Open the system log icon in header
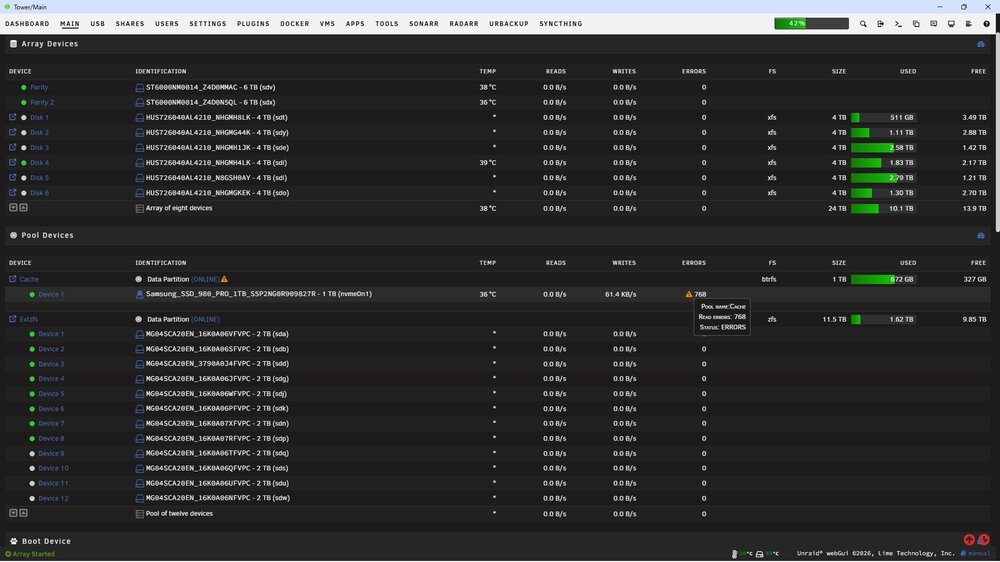The image size is (1000, 562). (x=969, y=24)
